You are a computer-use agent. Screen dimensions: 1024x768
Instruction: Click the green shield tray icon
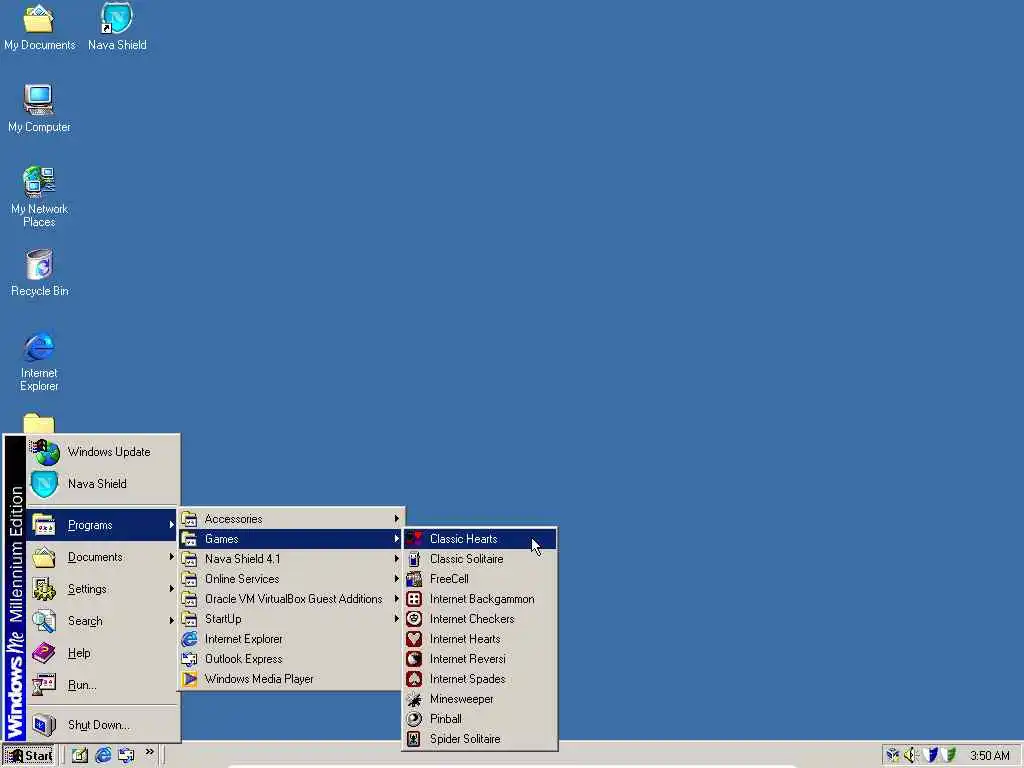pyautogui.click(x=948, y=756)
